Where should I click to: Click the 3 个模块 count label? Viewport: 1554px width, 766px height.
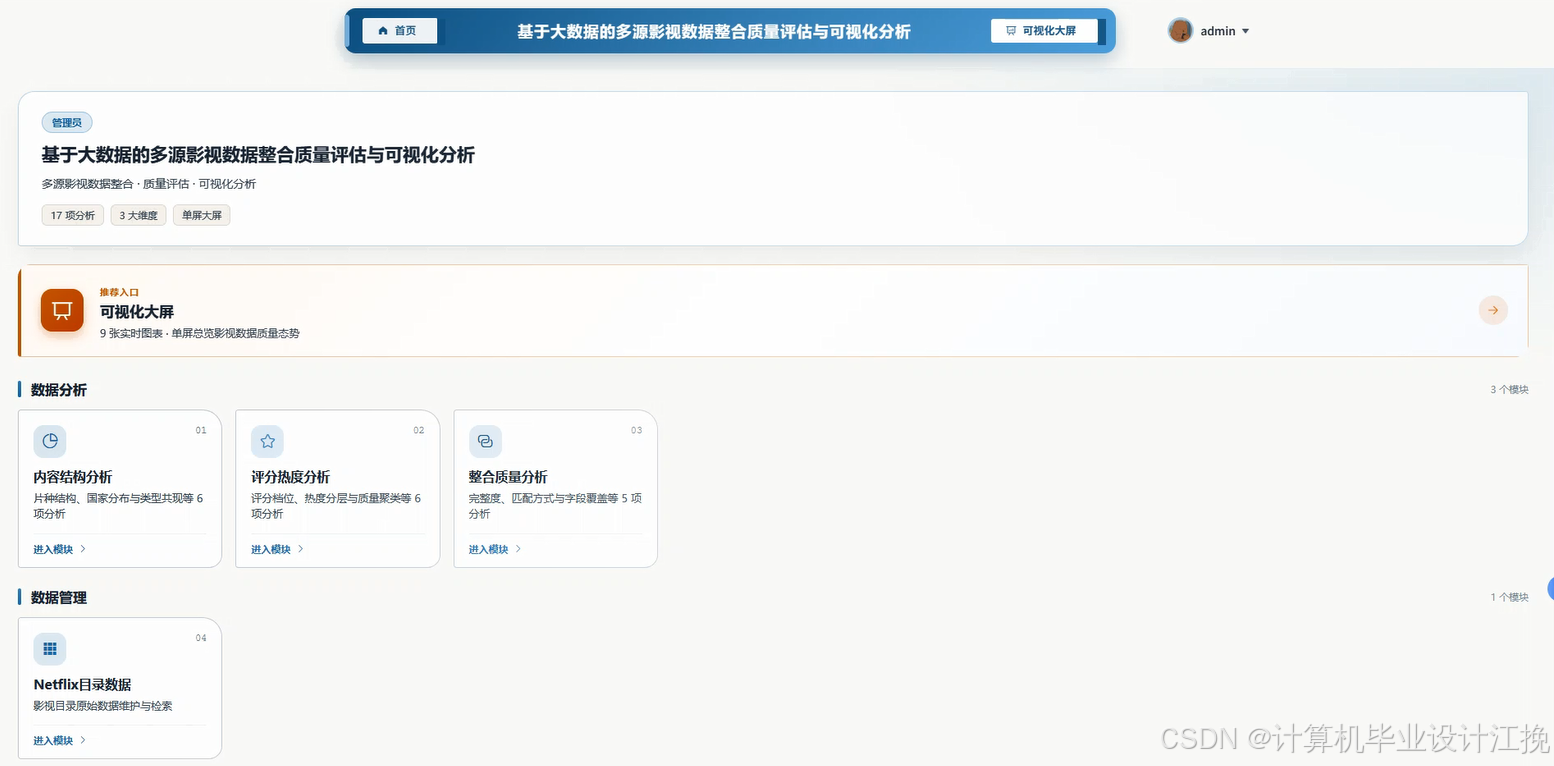[x=1509, y=390]
